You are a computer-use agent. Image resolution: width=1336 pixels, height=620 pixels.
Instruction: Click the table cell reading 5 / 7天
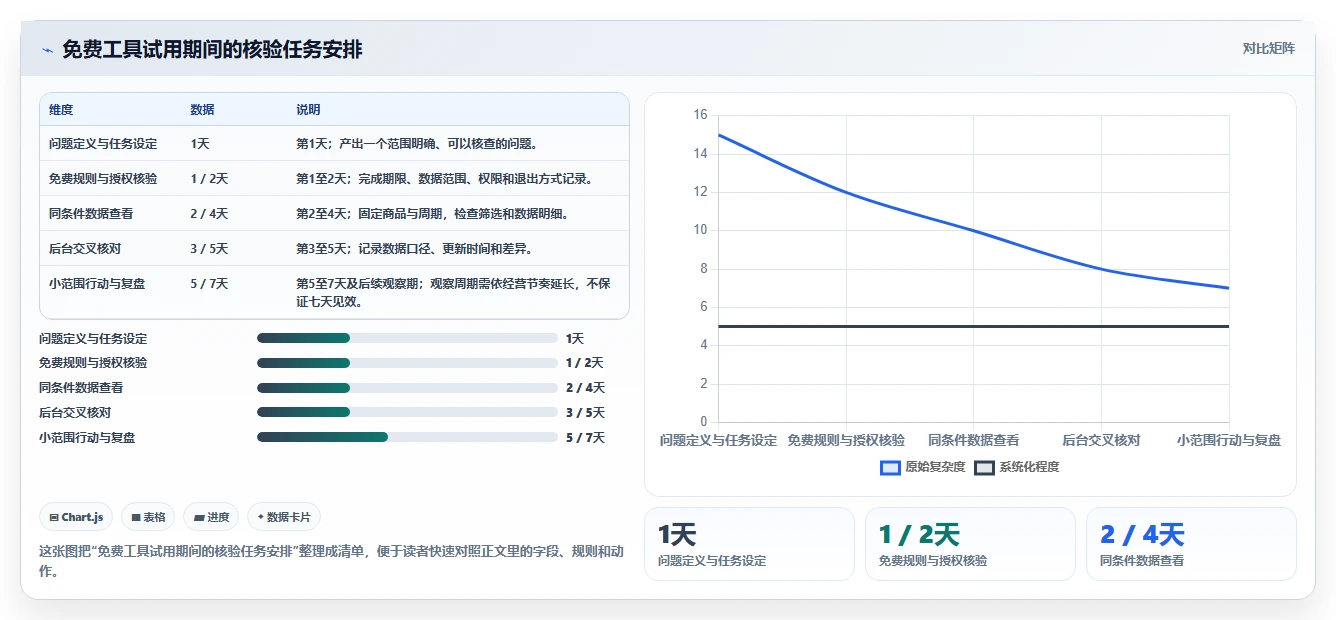209,284
